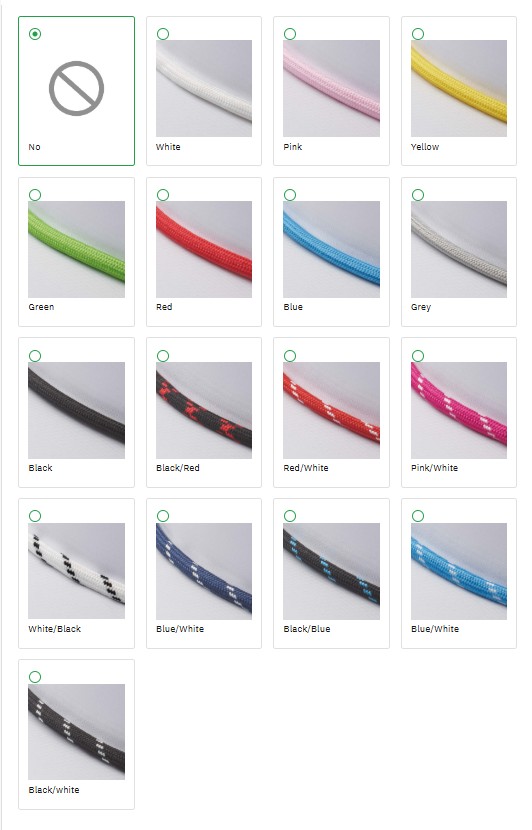The height and width of the screenshot is (830, 532).
Task: Click the Yellow label text
Action: point(425,147)
